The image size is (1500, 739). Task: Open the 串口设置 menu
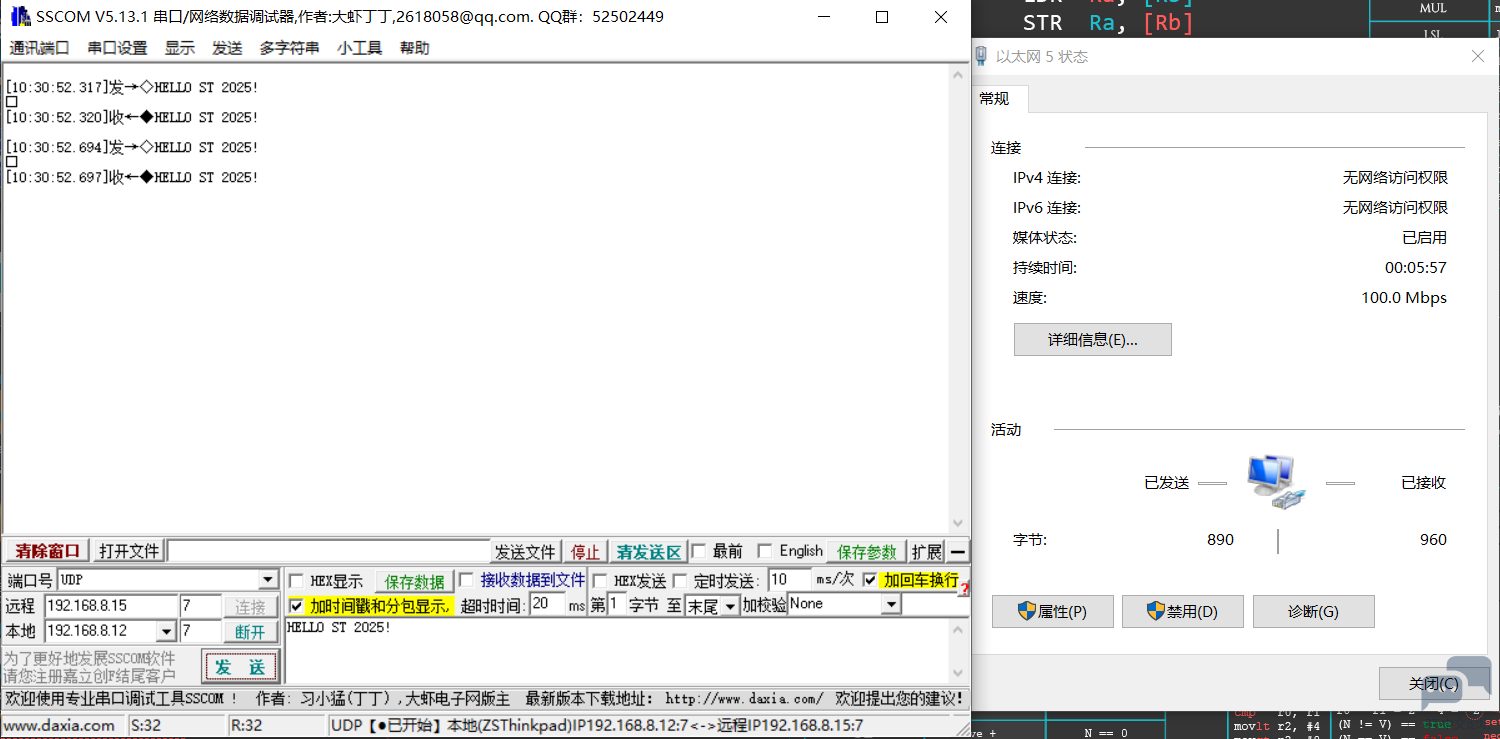pos(117,48)
